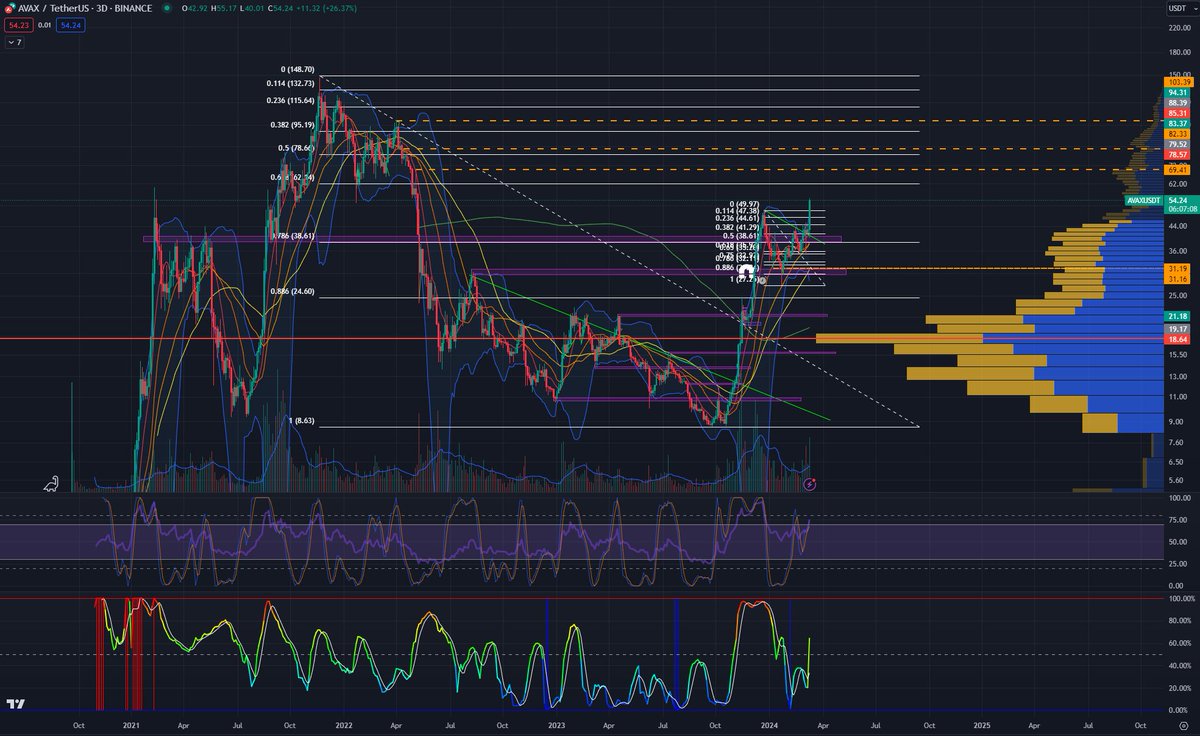The width and height of the screenshot is (1200, 736).
Task: Click the 2023 label on time axis
Action: (x=556, y=724)
